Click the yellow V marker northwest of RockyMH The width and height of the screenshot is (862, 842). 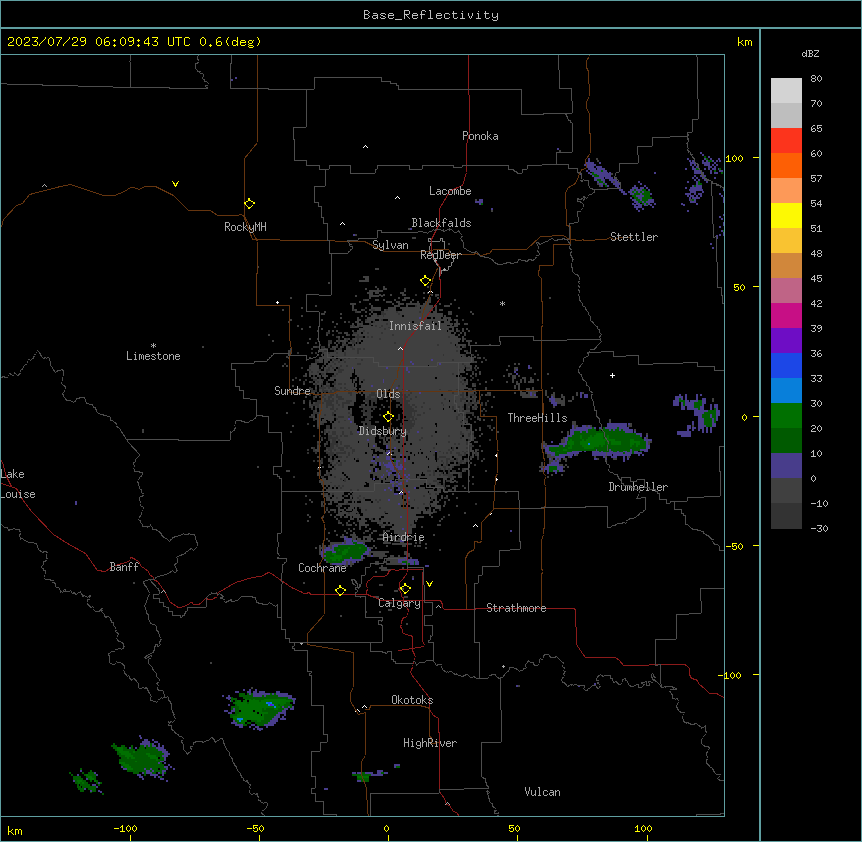[x=175, y=184]
